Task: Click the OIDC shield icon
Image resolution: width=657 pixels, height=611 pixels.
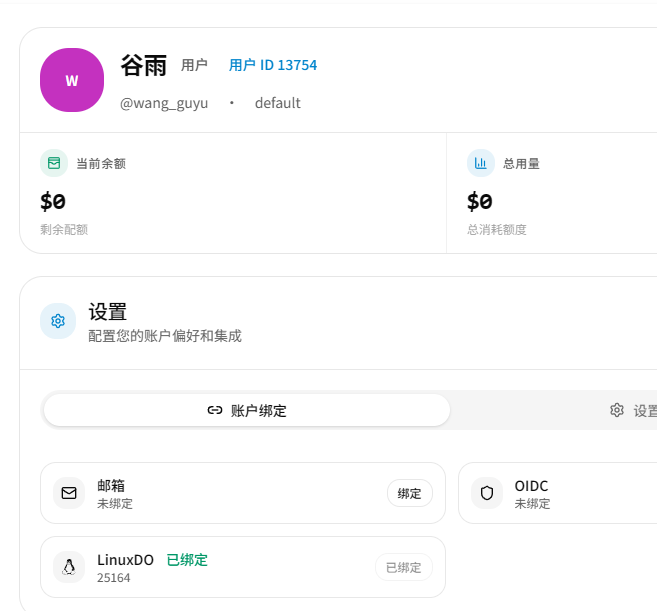Action: coord(487,493)
